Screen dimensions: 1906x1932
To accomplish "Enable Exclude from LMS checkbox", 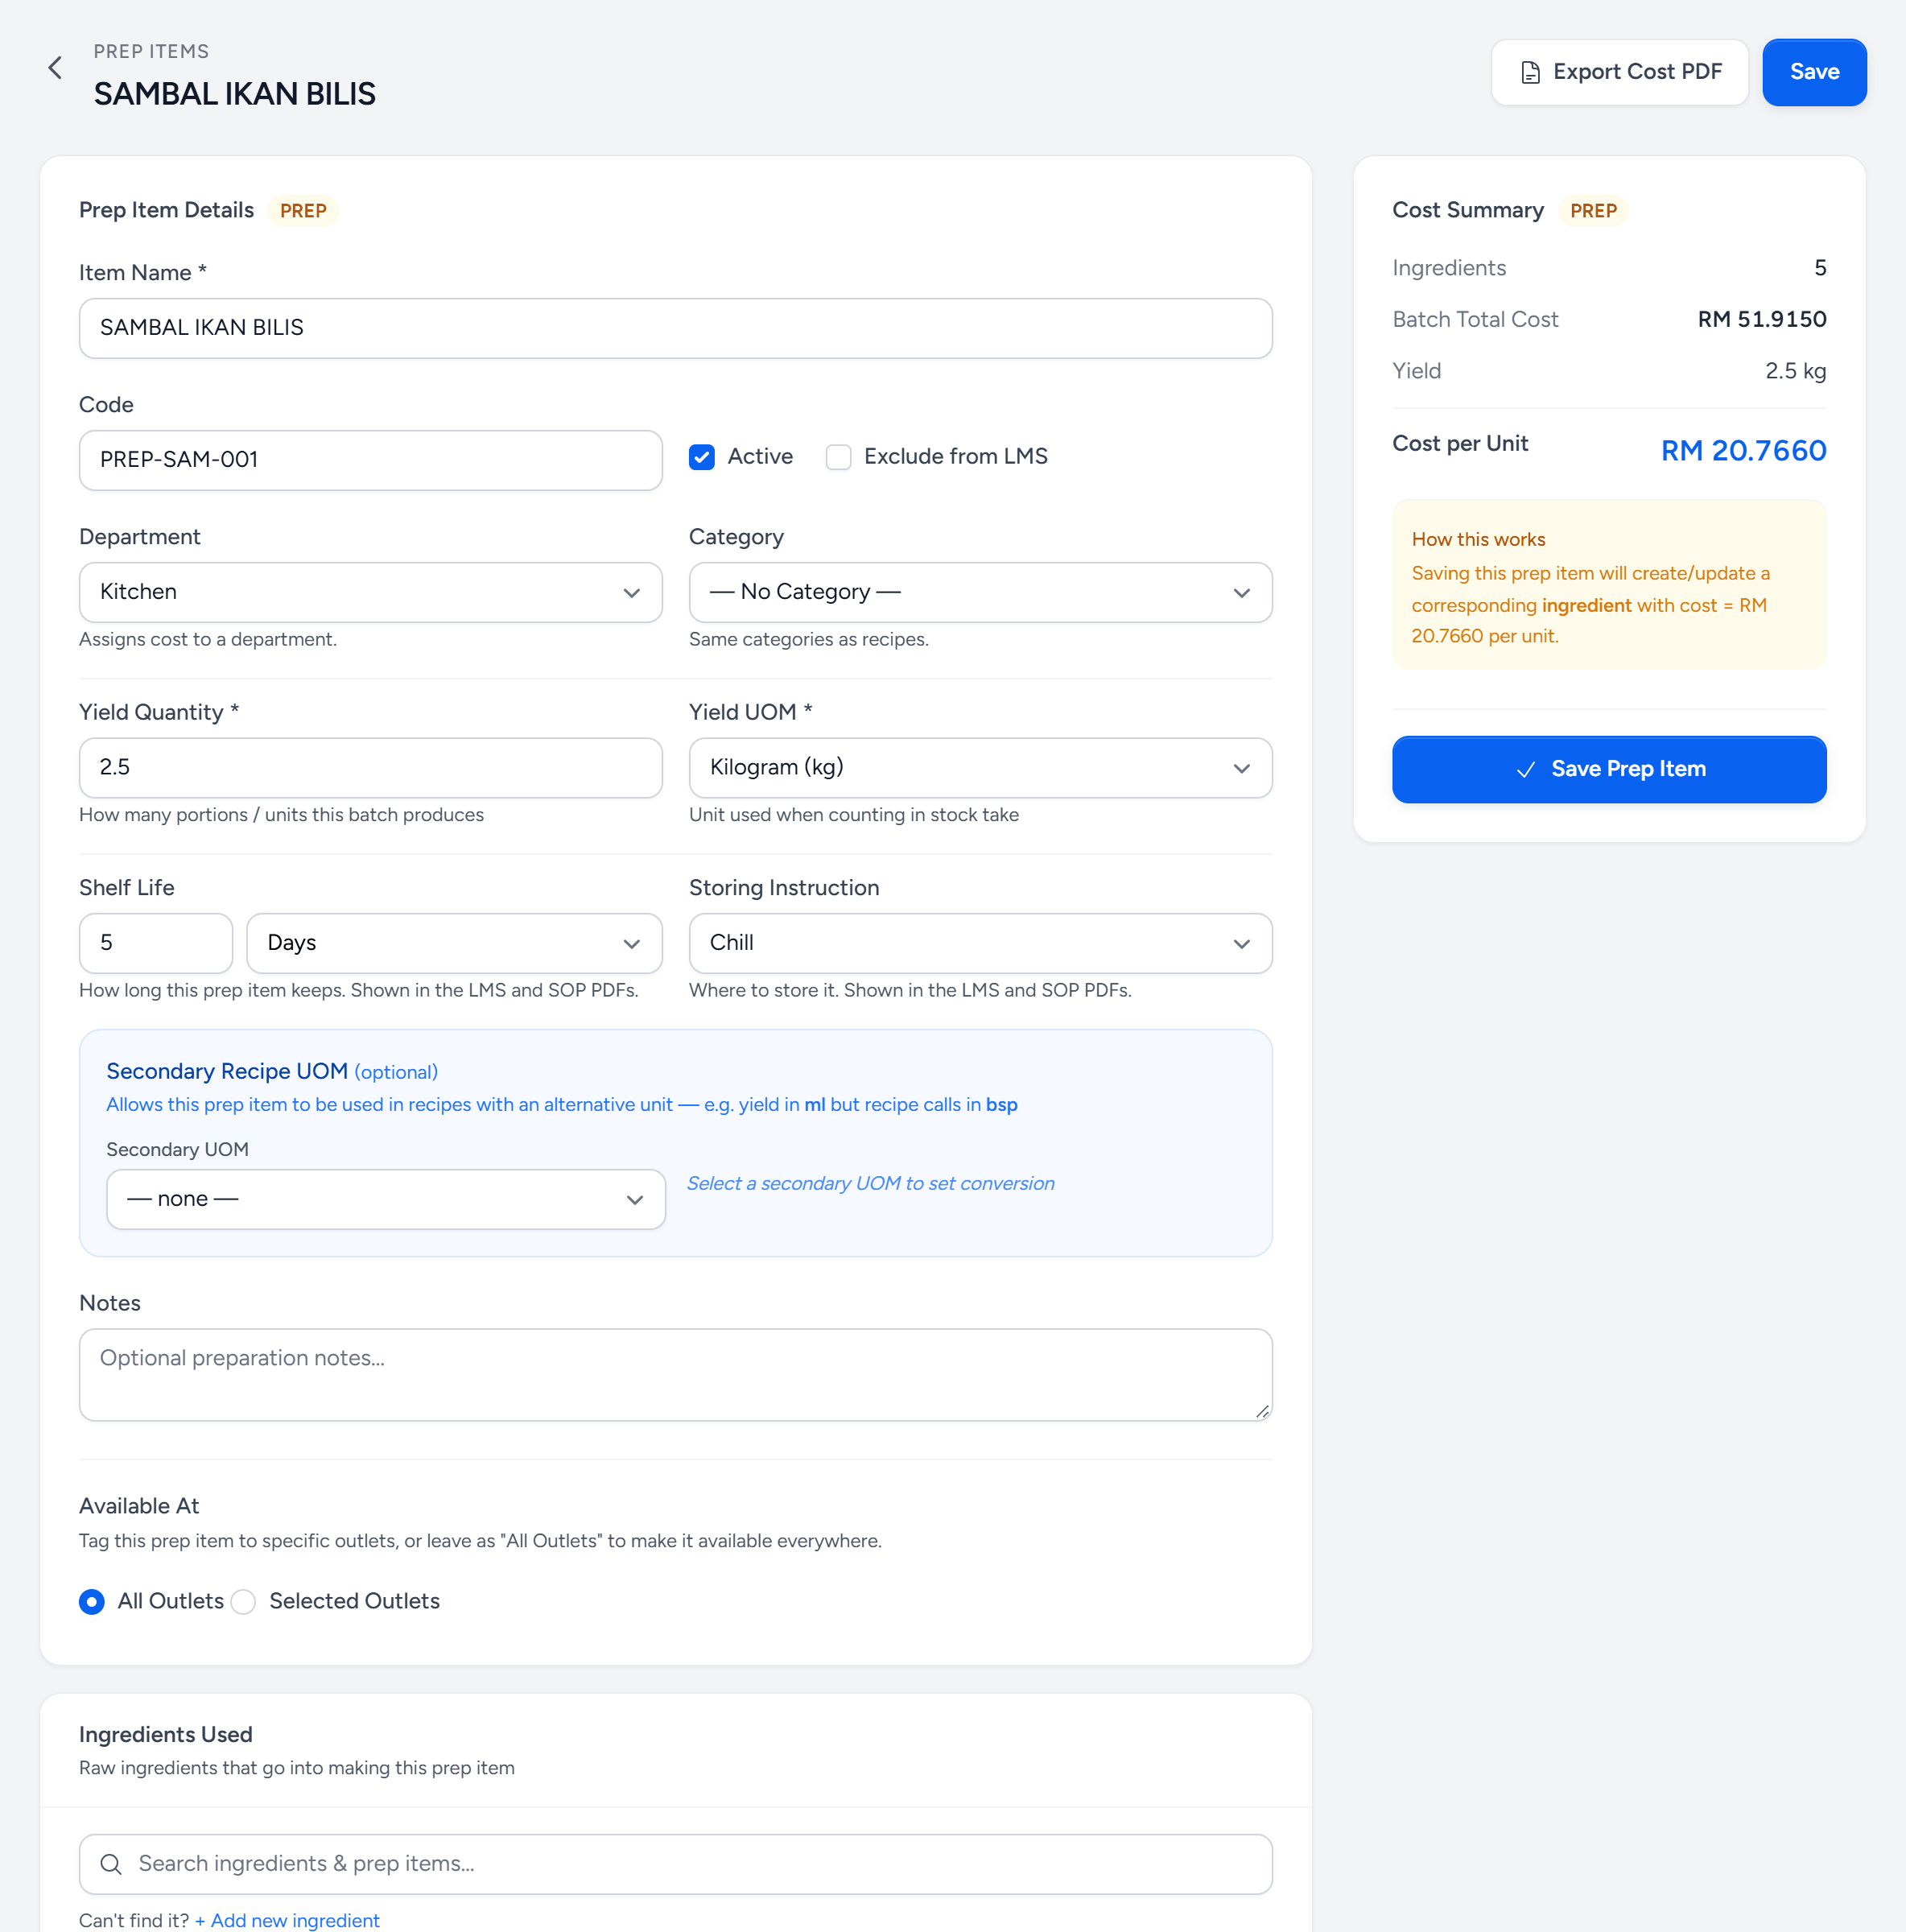I will pos(838,457).
